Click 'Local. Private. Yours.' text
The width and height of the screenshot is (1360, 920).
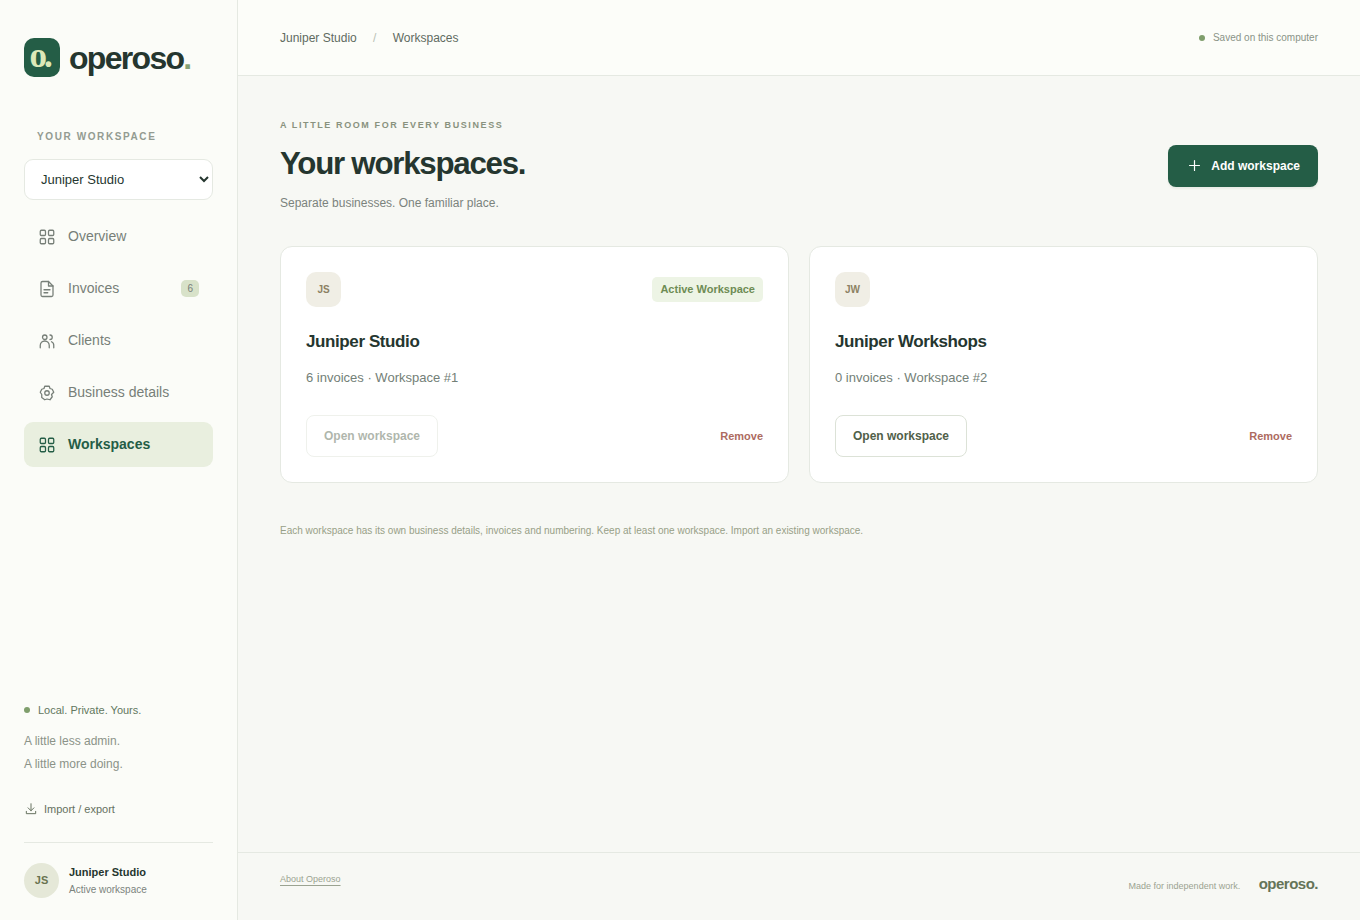[89, 710]
